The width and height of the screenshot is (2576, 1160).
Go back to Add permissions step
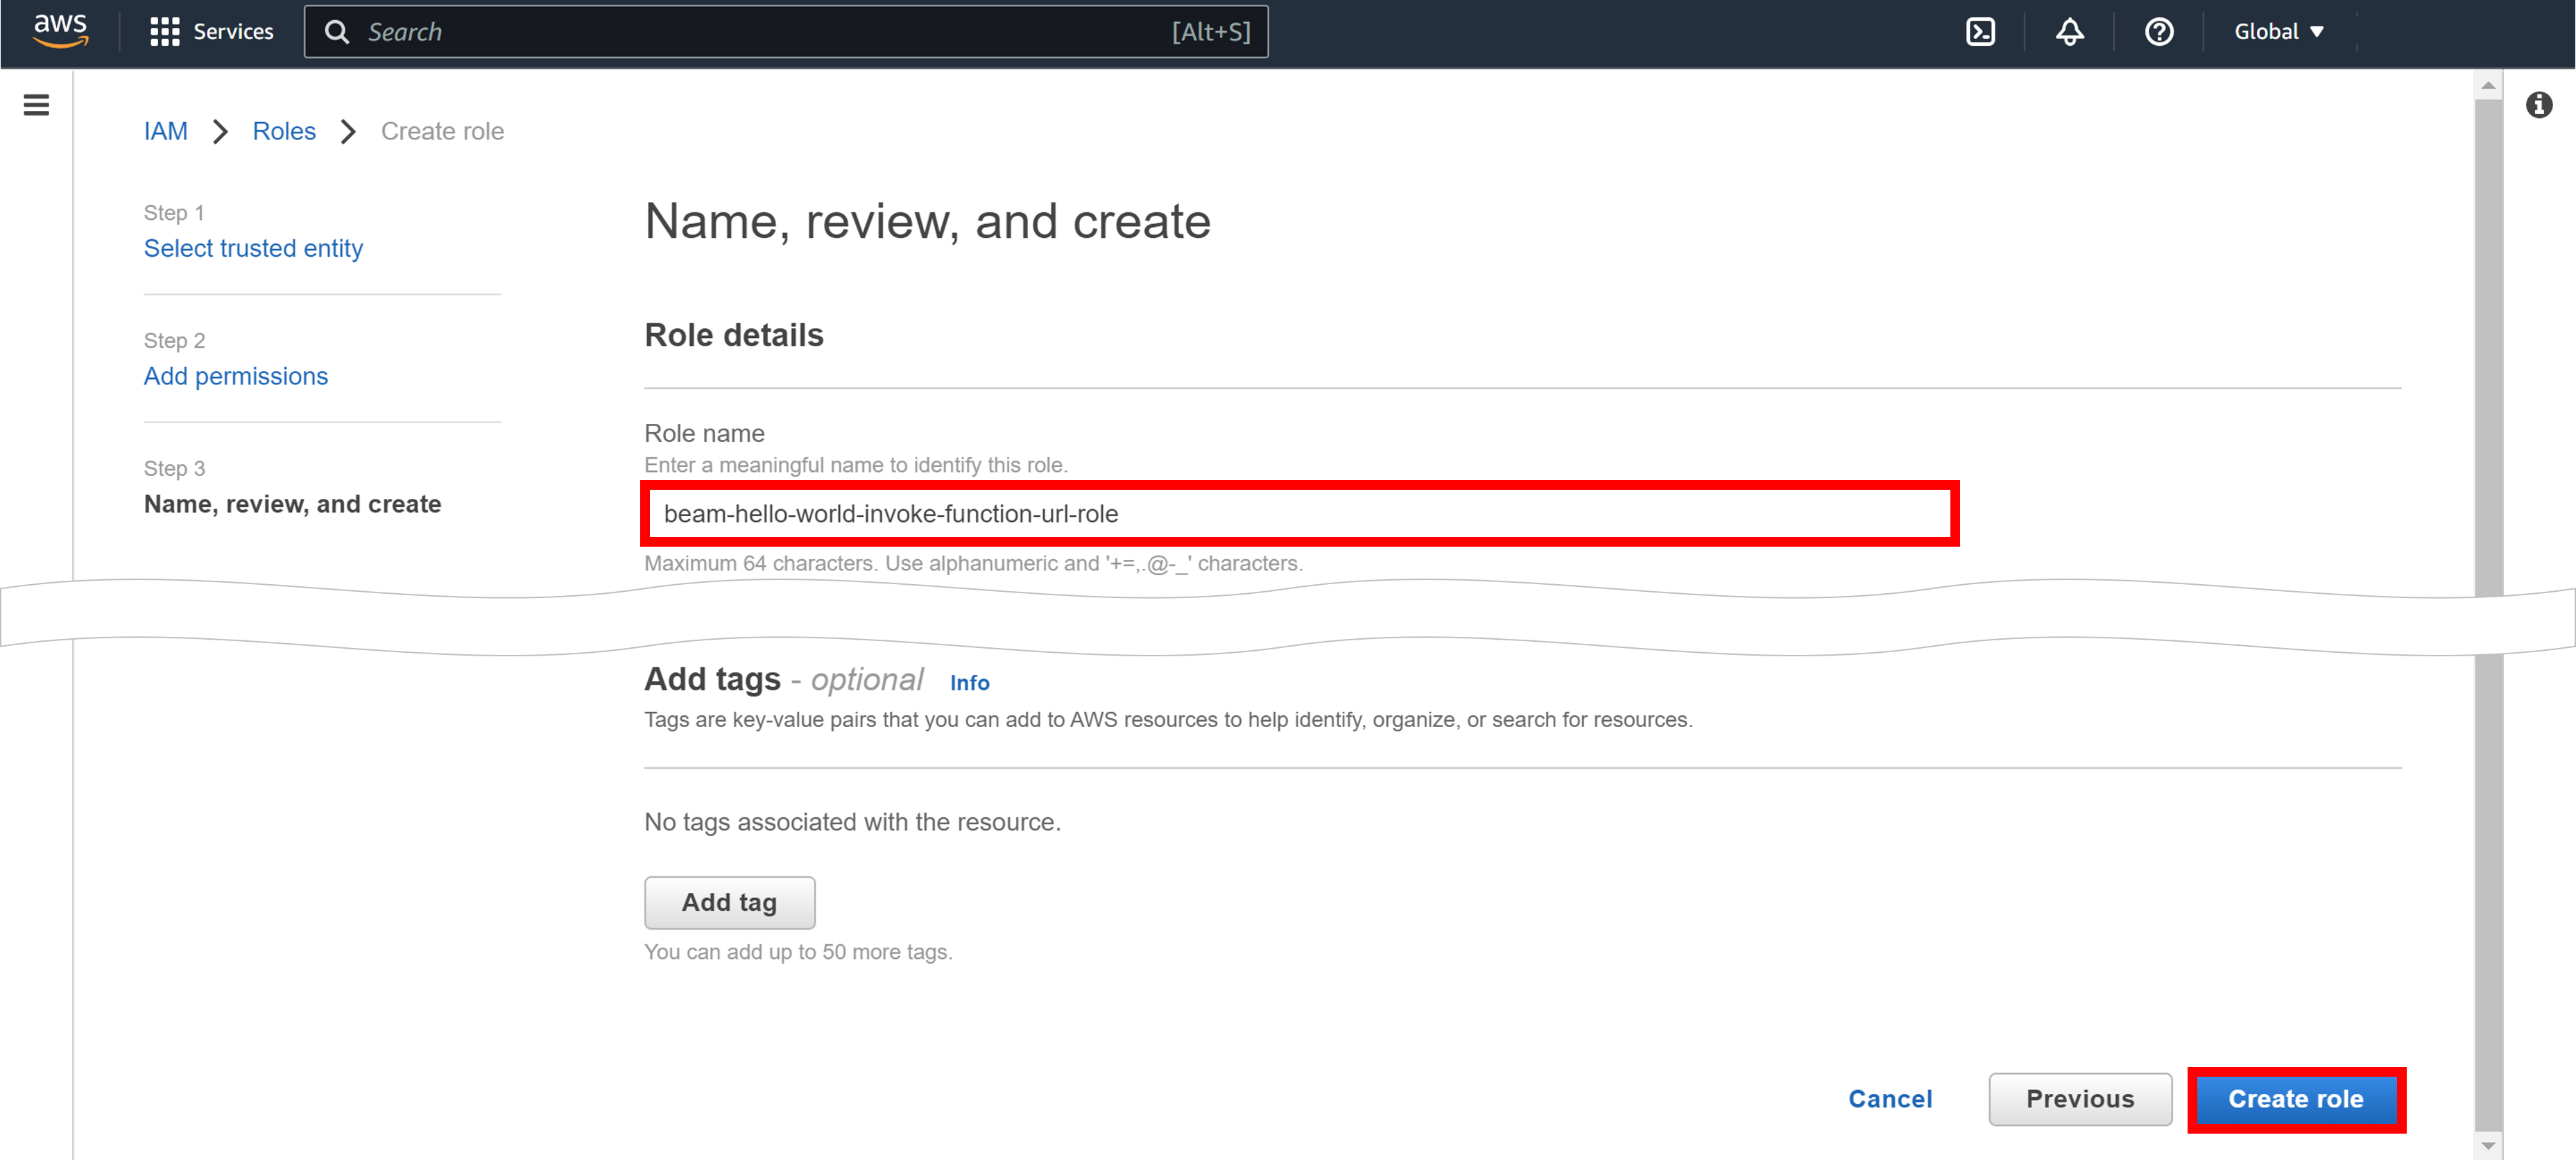point(235,376)
